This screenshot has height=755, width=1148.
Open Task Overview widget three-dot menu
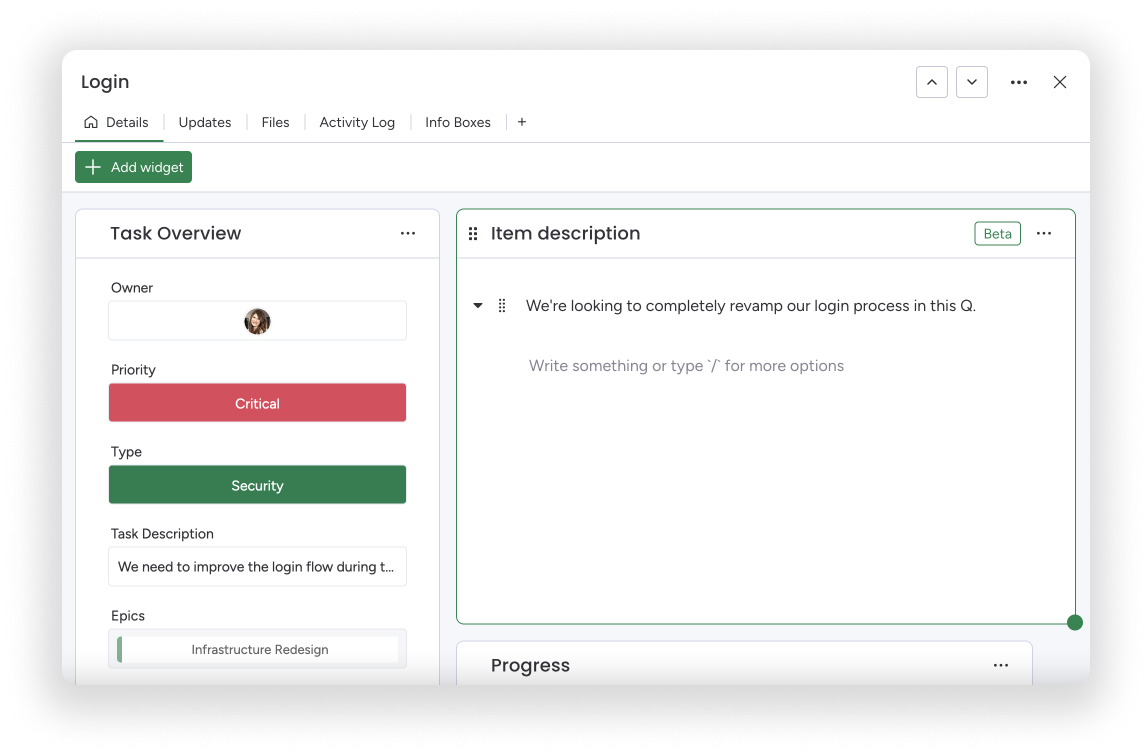407,233
